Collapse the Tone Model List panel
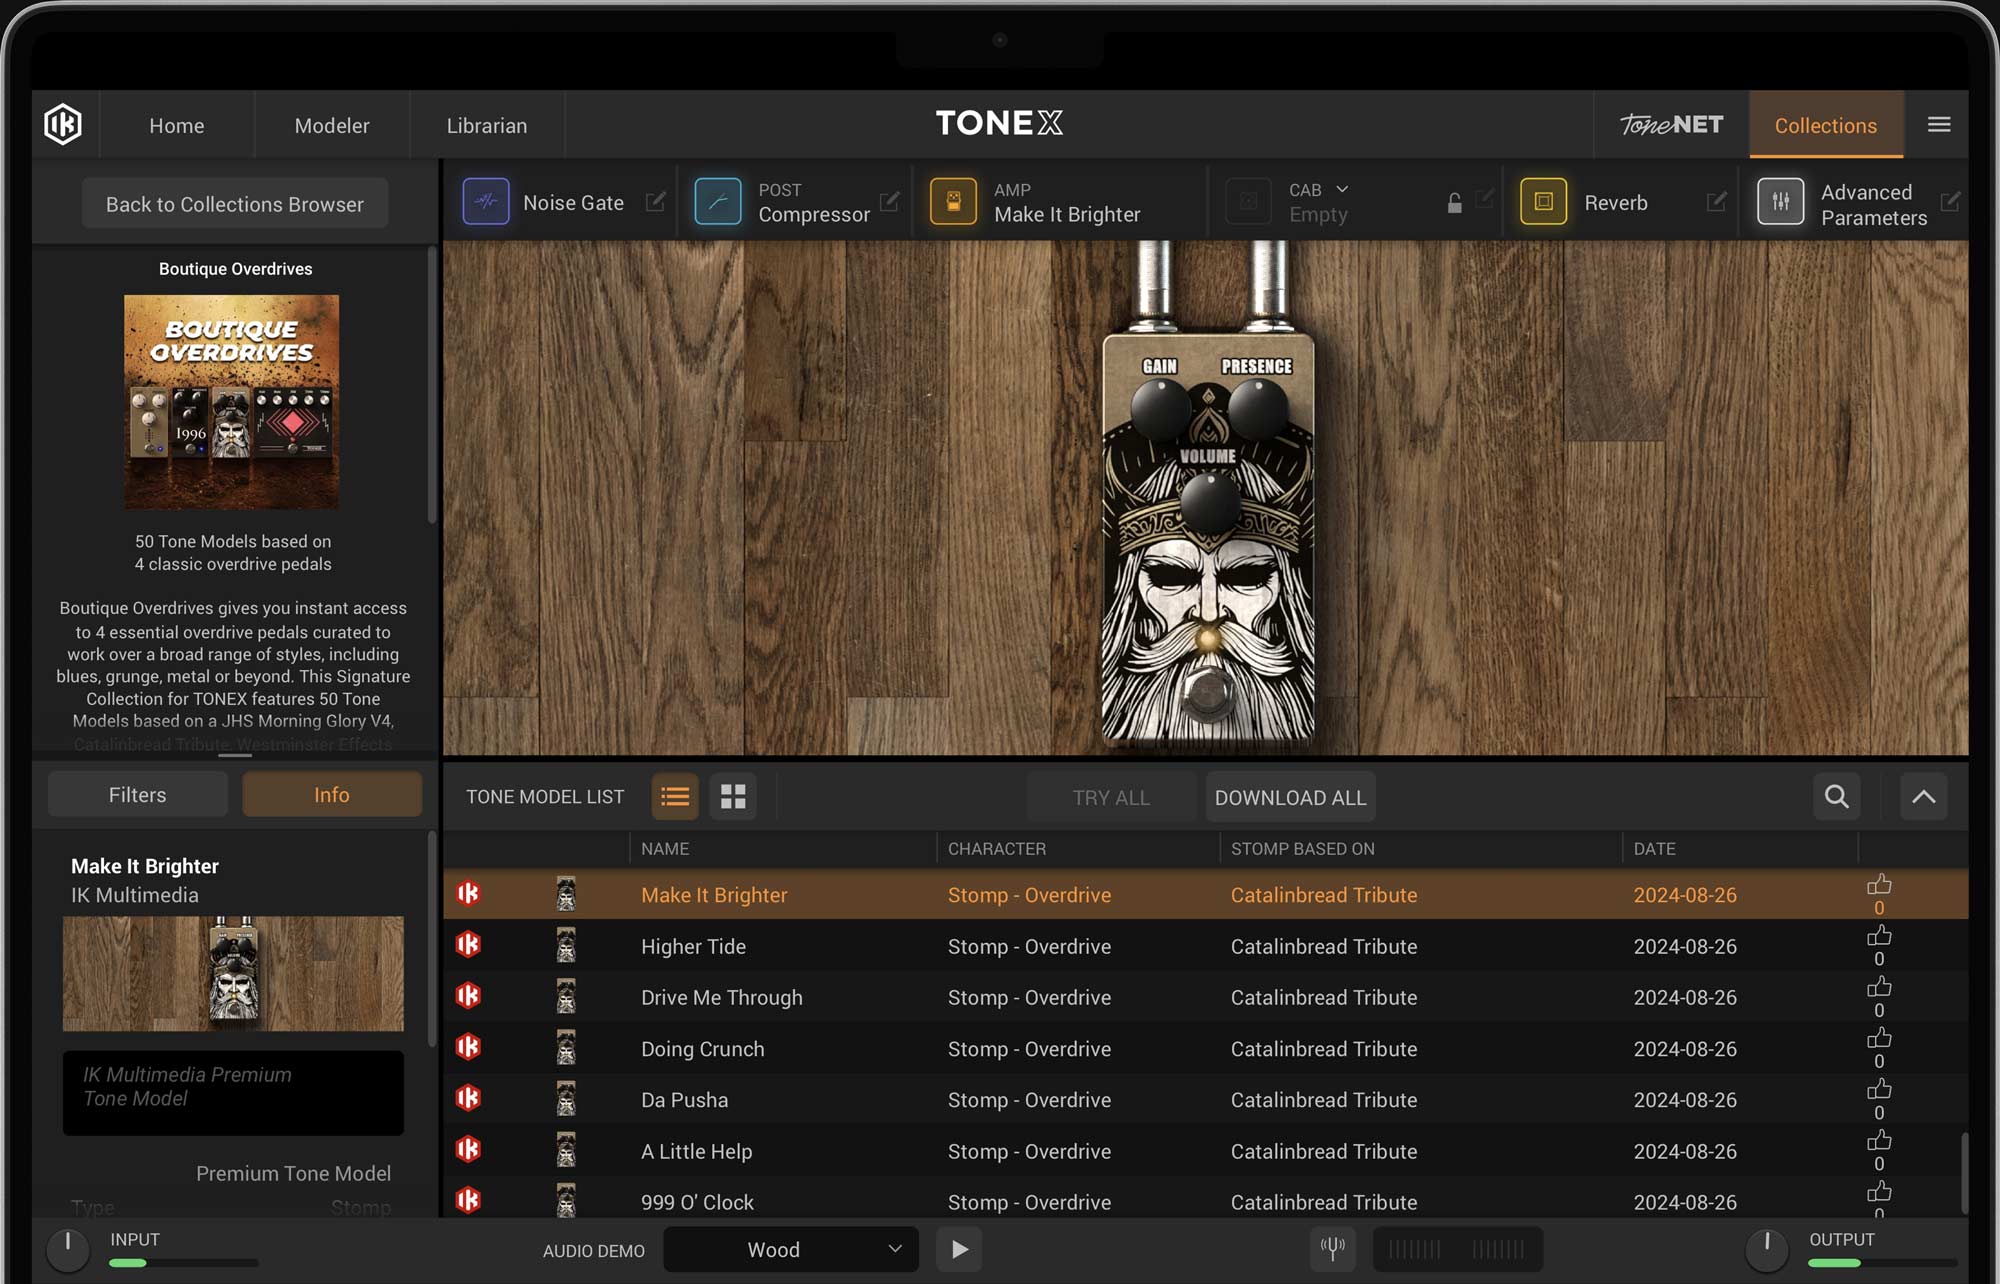Viewport: 2000px width, 1284px height. pos(1923,796)
